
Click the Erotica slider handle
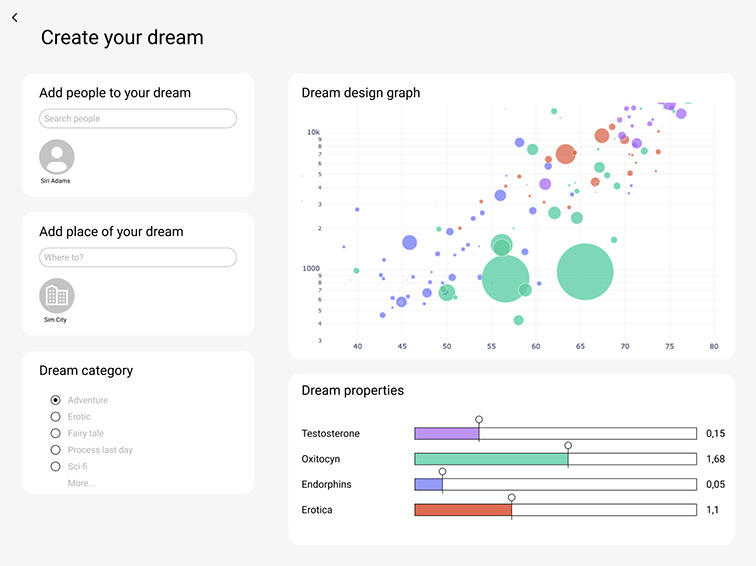(x=511, y=497)
